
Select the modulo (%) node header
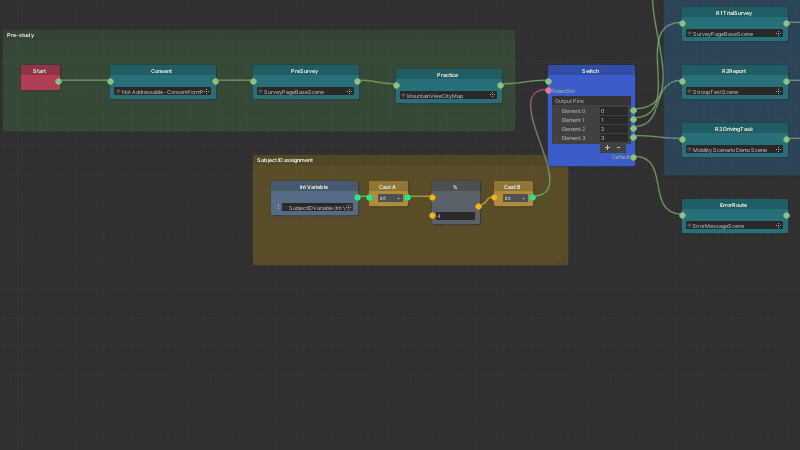tap(455, 187)
